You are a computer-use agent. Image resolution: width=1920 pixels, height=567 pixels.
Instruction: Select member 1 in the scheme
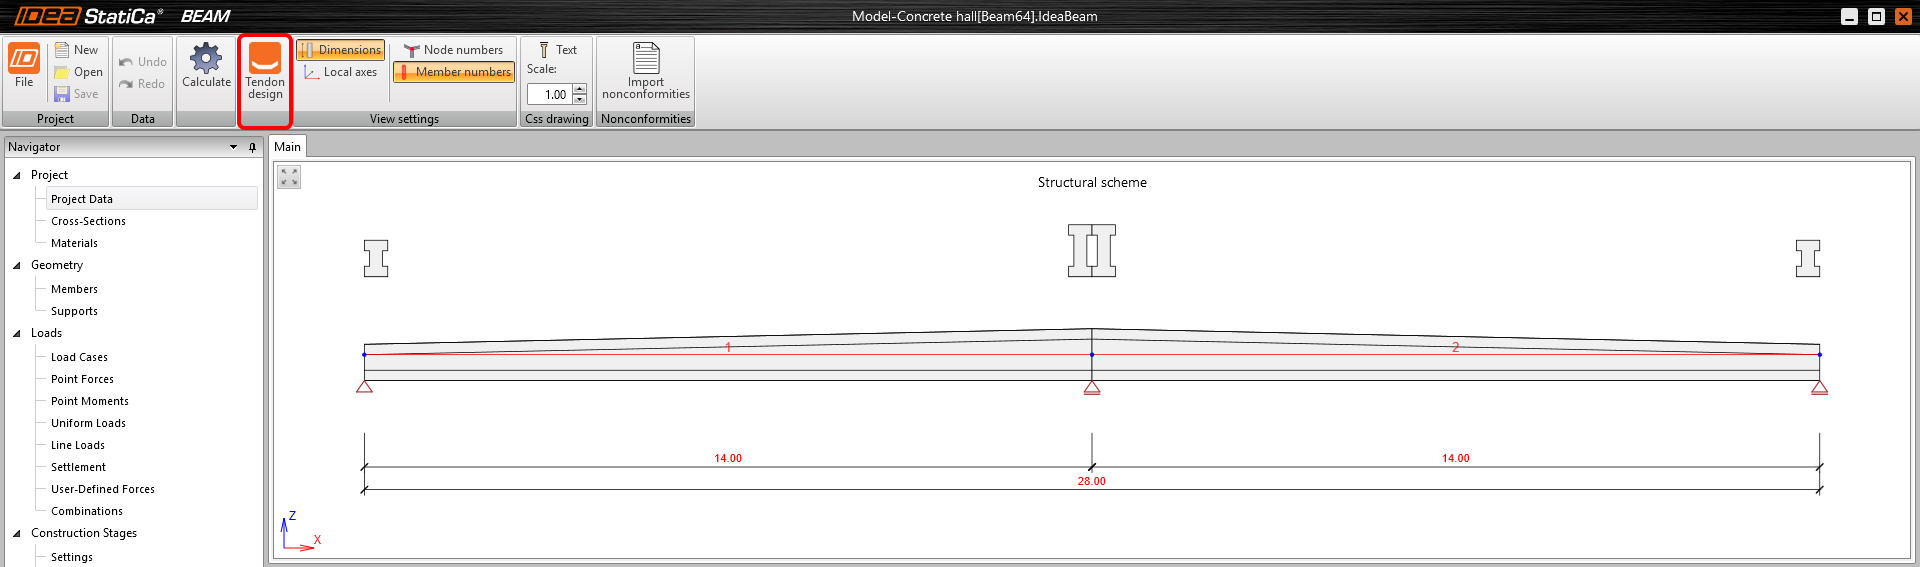(x=728, y=348)
